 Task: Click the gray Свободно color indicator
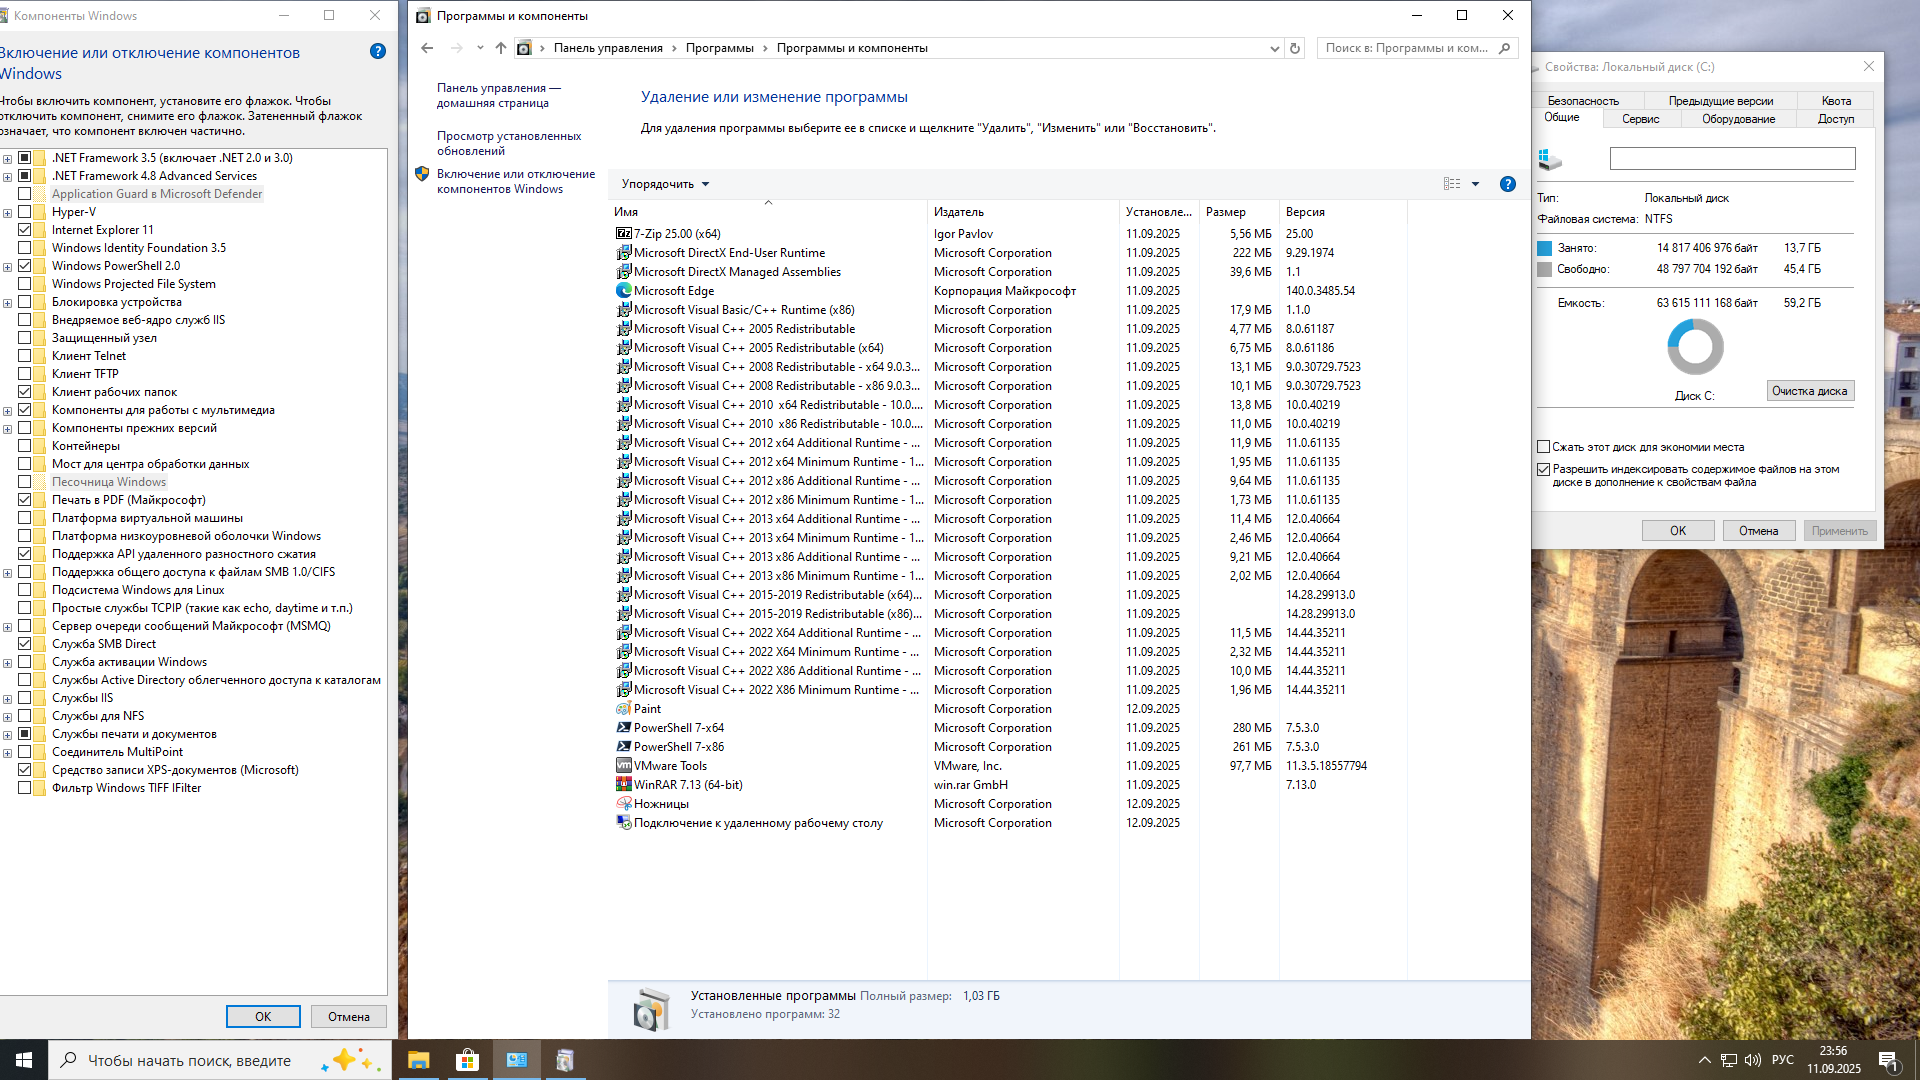(1545, 269)
